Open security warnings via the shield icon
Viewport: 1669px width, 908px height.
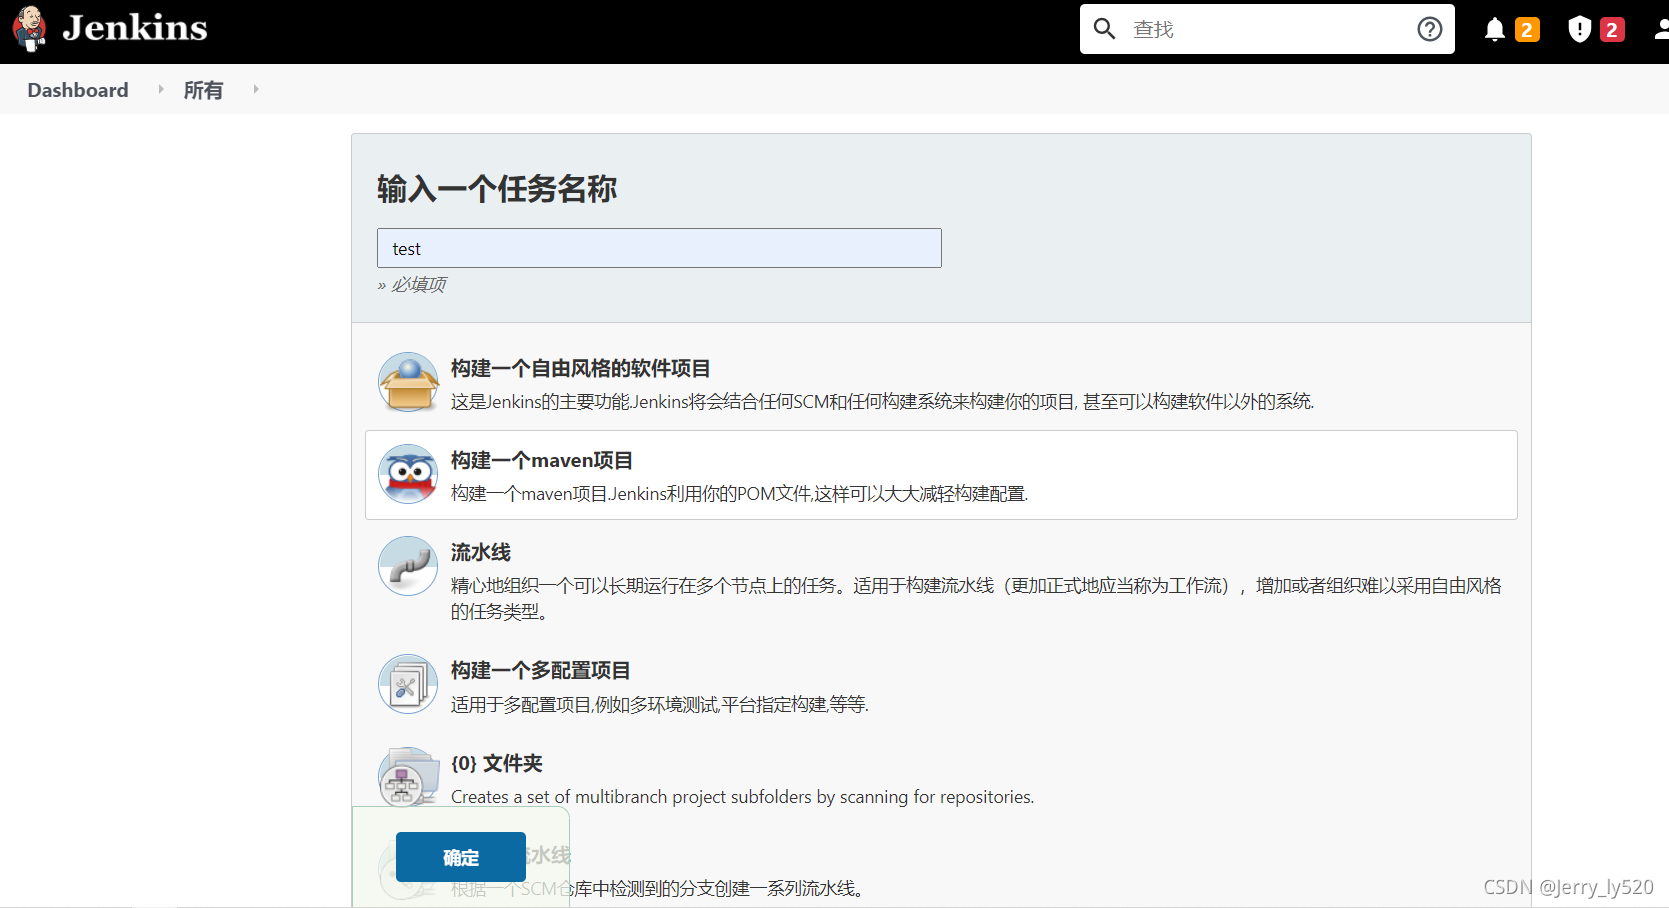tap(1578, 29)
